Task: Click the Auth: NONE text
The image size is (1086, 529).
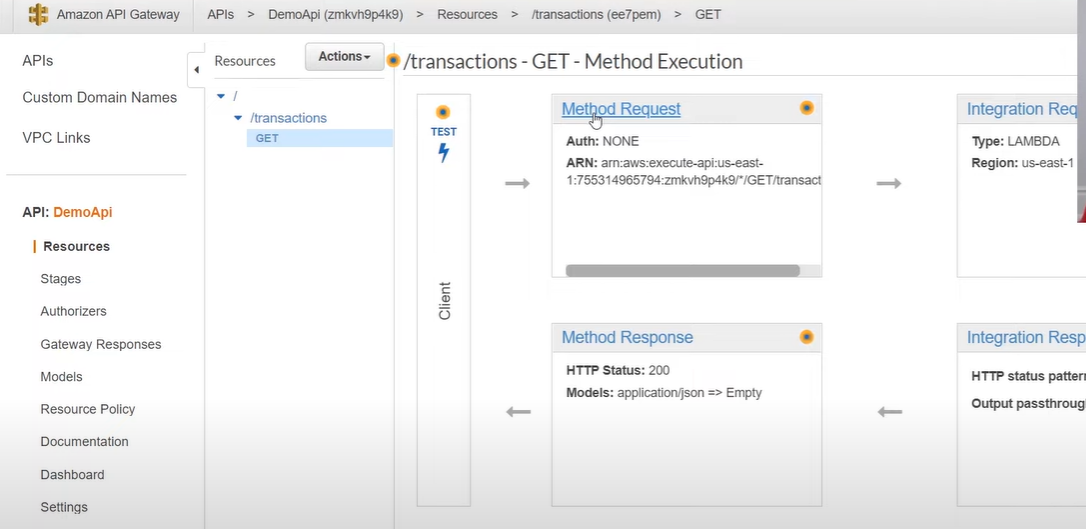Action: click(x=603, y=142)
